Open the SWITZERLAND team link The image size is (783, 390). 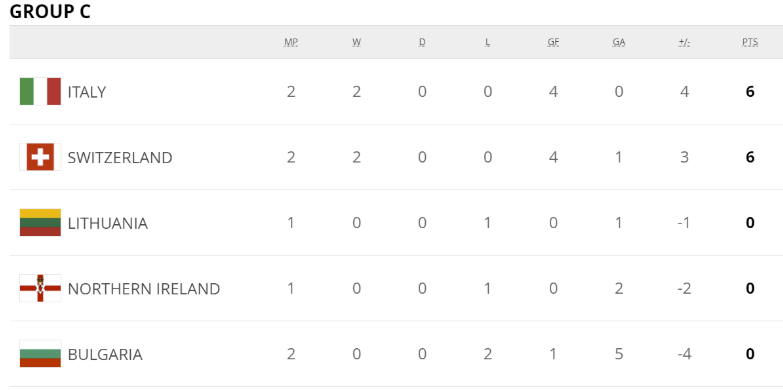pyautogui.click(x=120, y=158)
